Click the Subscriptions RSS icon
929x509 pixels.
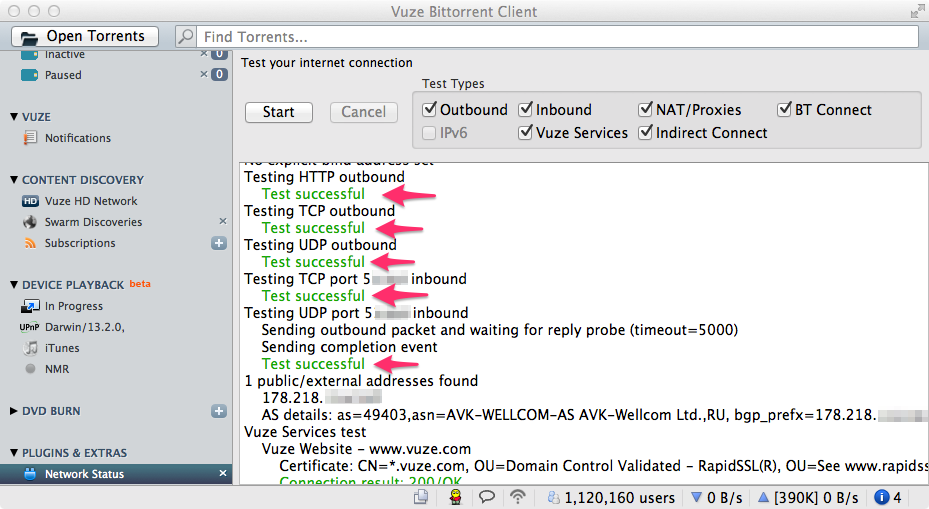coord(30,243)
